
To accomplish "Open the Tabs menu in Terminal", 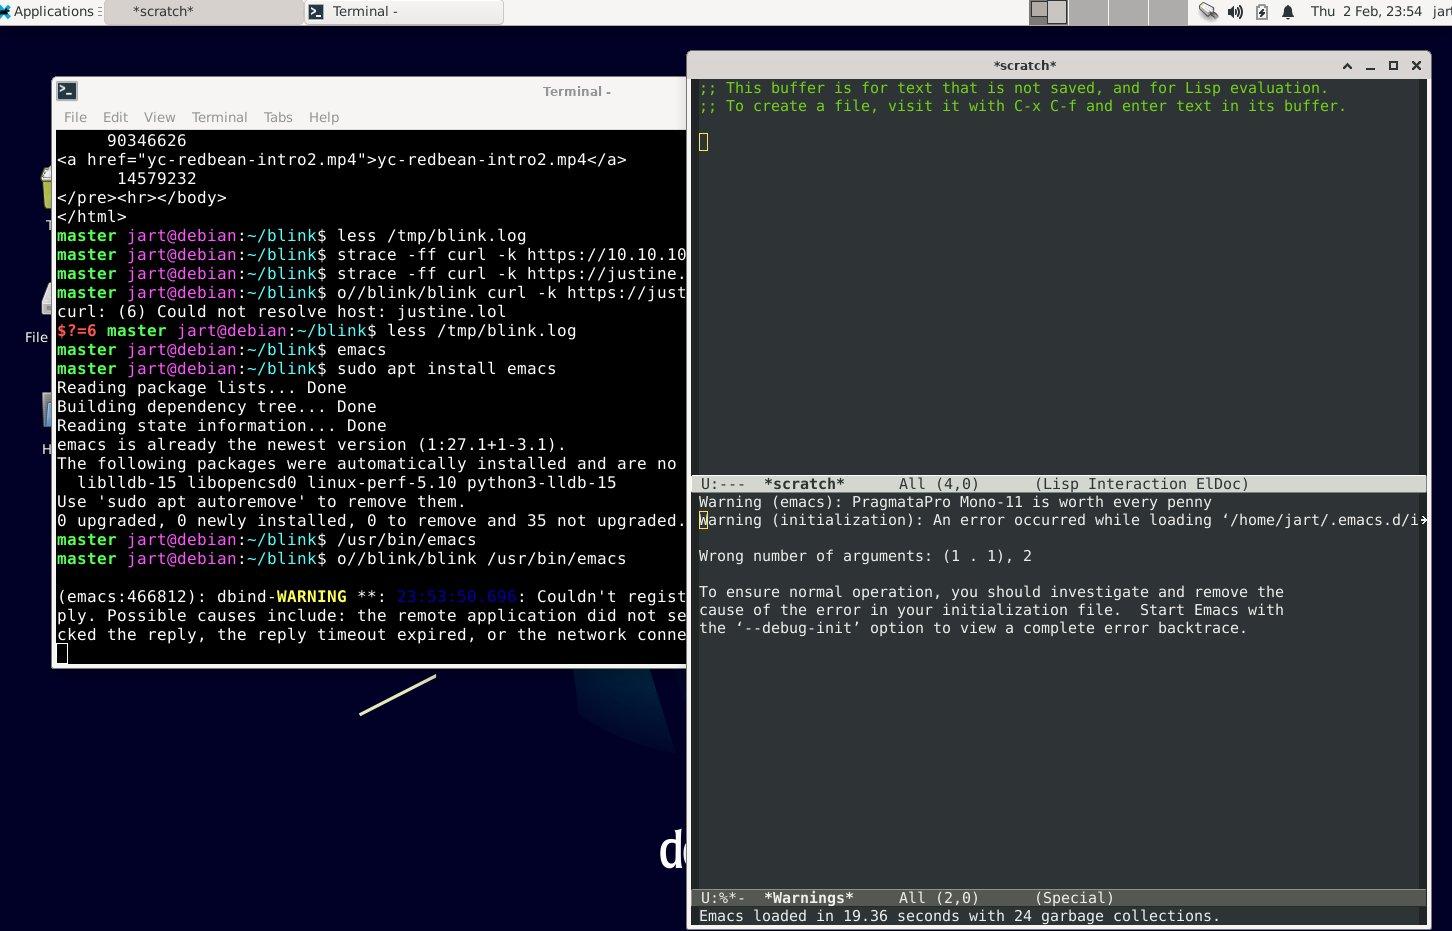I will click(278, 117).
